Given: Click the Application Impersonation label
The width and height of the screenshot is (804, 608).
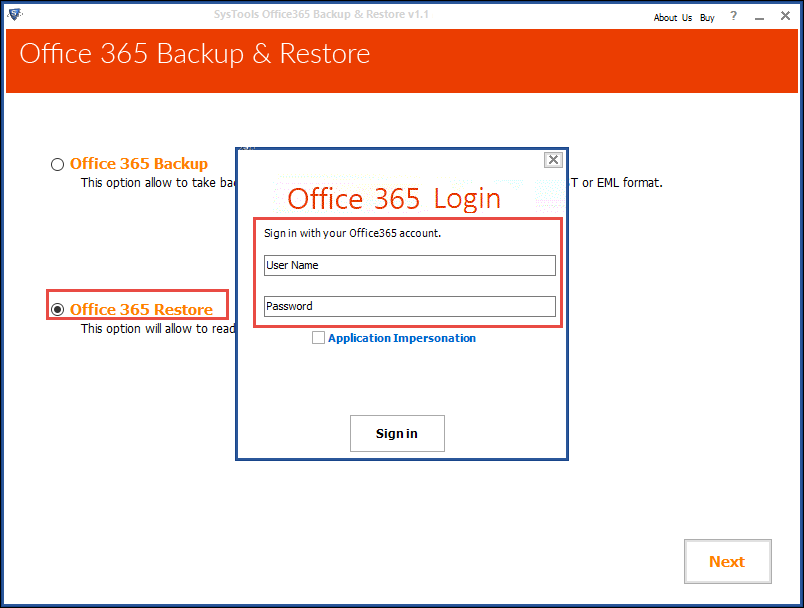Looking at the screenshot, I should point(402,338).
